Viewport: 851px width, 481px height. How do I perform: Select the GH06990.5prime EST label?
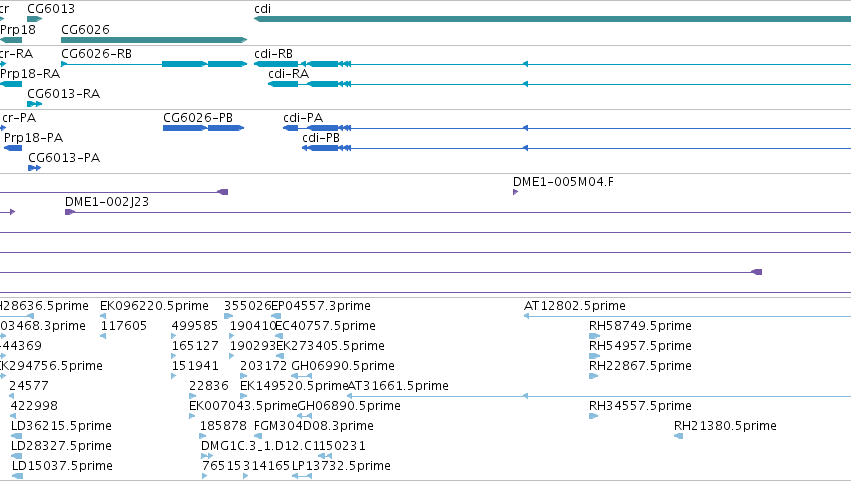[x=343, y=366]
